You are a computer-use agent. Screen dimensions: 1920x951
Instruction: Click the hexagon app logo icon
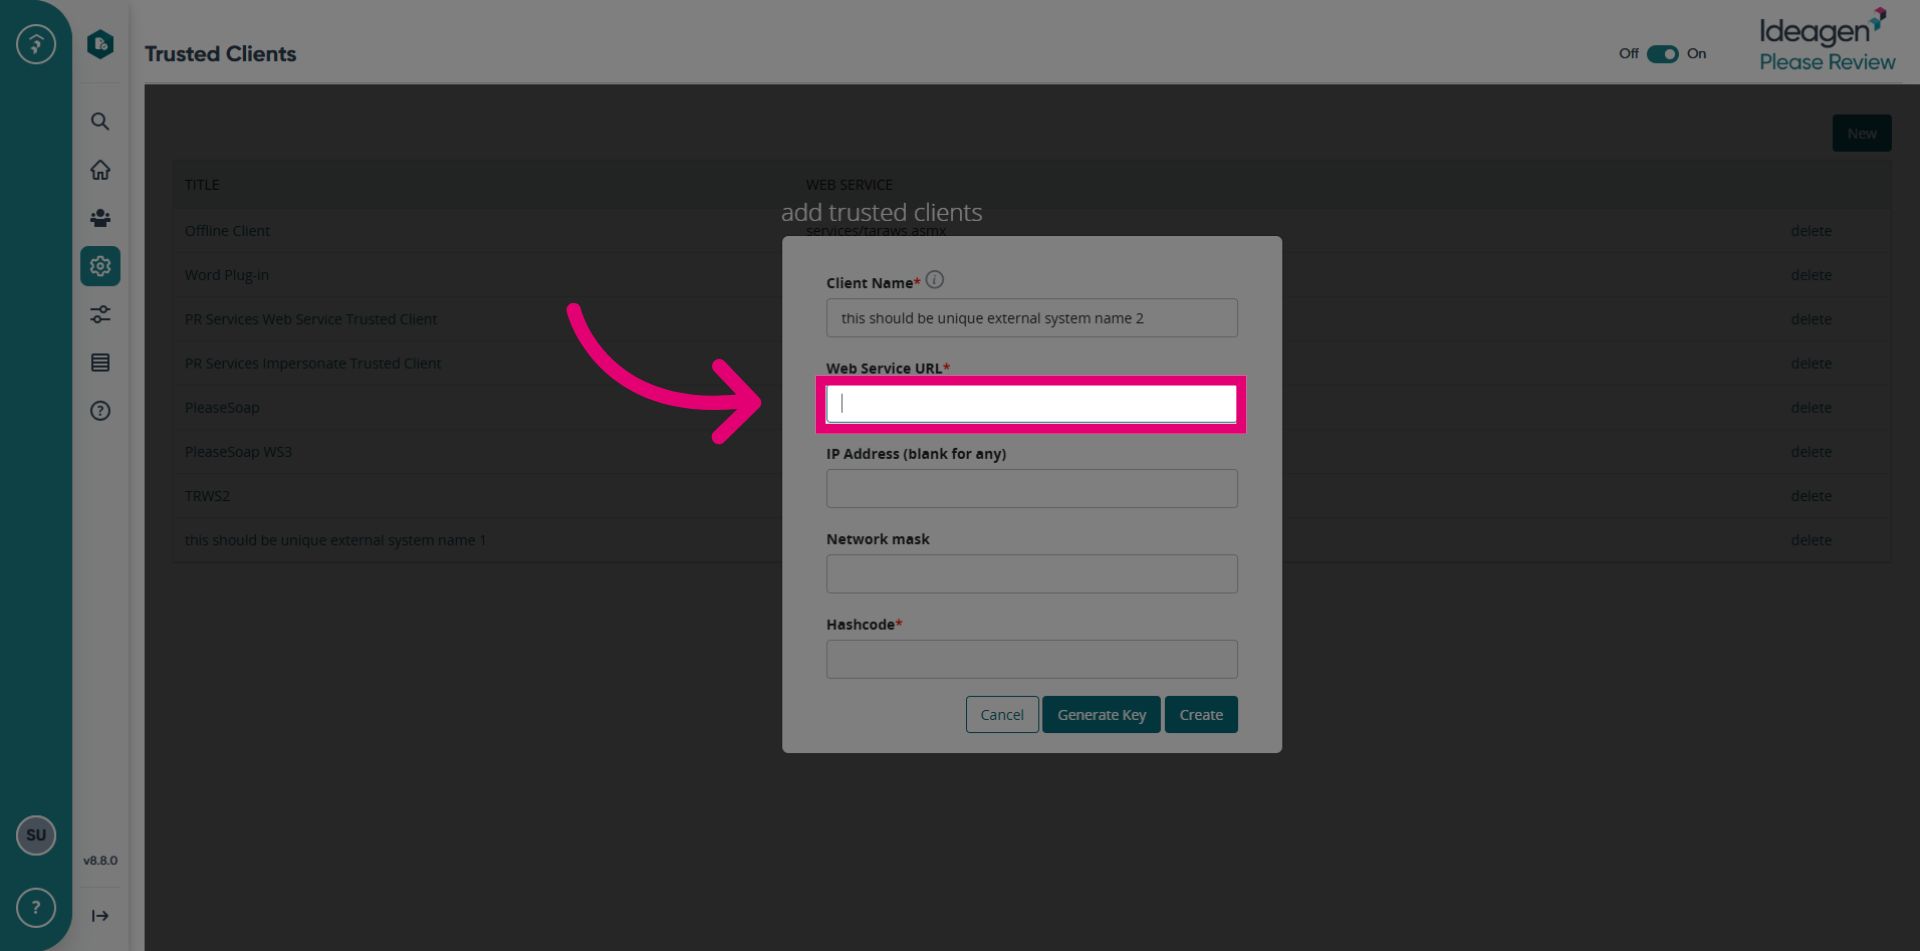100,44
